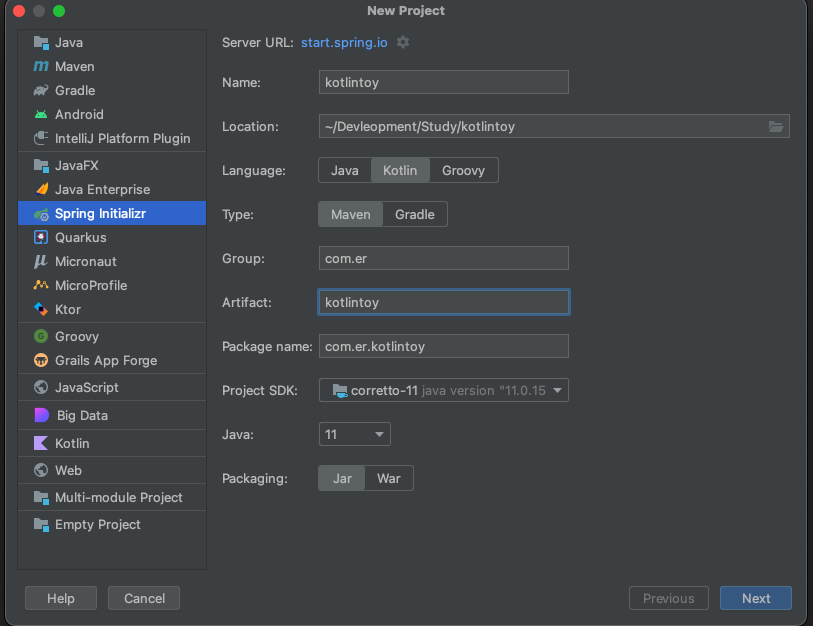Click the Next button
Image resolution: width=813 pixels, height=626 pixels.
coord(755,598)
